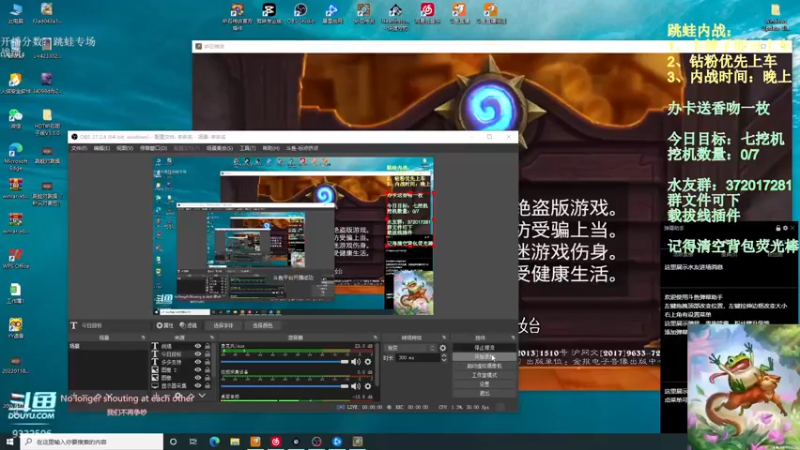The width and height of the screenshot is (800, 450).
Task: Toggle lock of 战绩 source
Action: [x=207, y=346]
